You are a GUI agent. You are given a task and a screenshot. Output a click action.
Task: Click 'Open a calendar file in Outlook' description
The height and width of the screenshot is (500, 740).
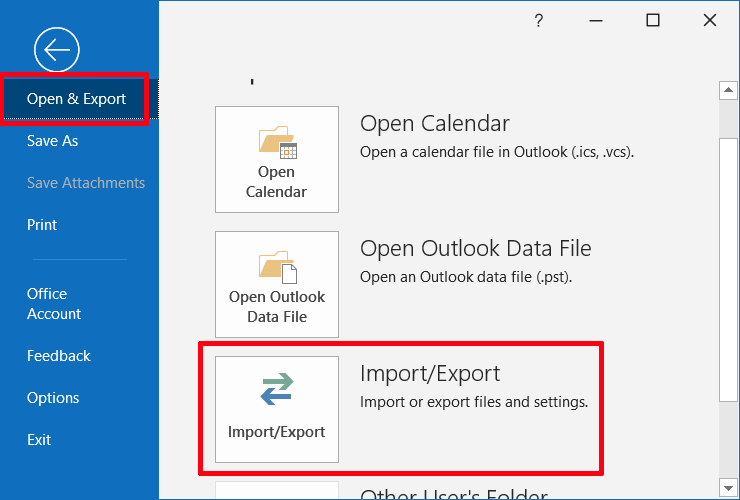tap(497, 152)
